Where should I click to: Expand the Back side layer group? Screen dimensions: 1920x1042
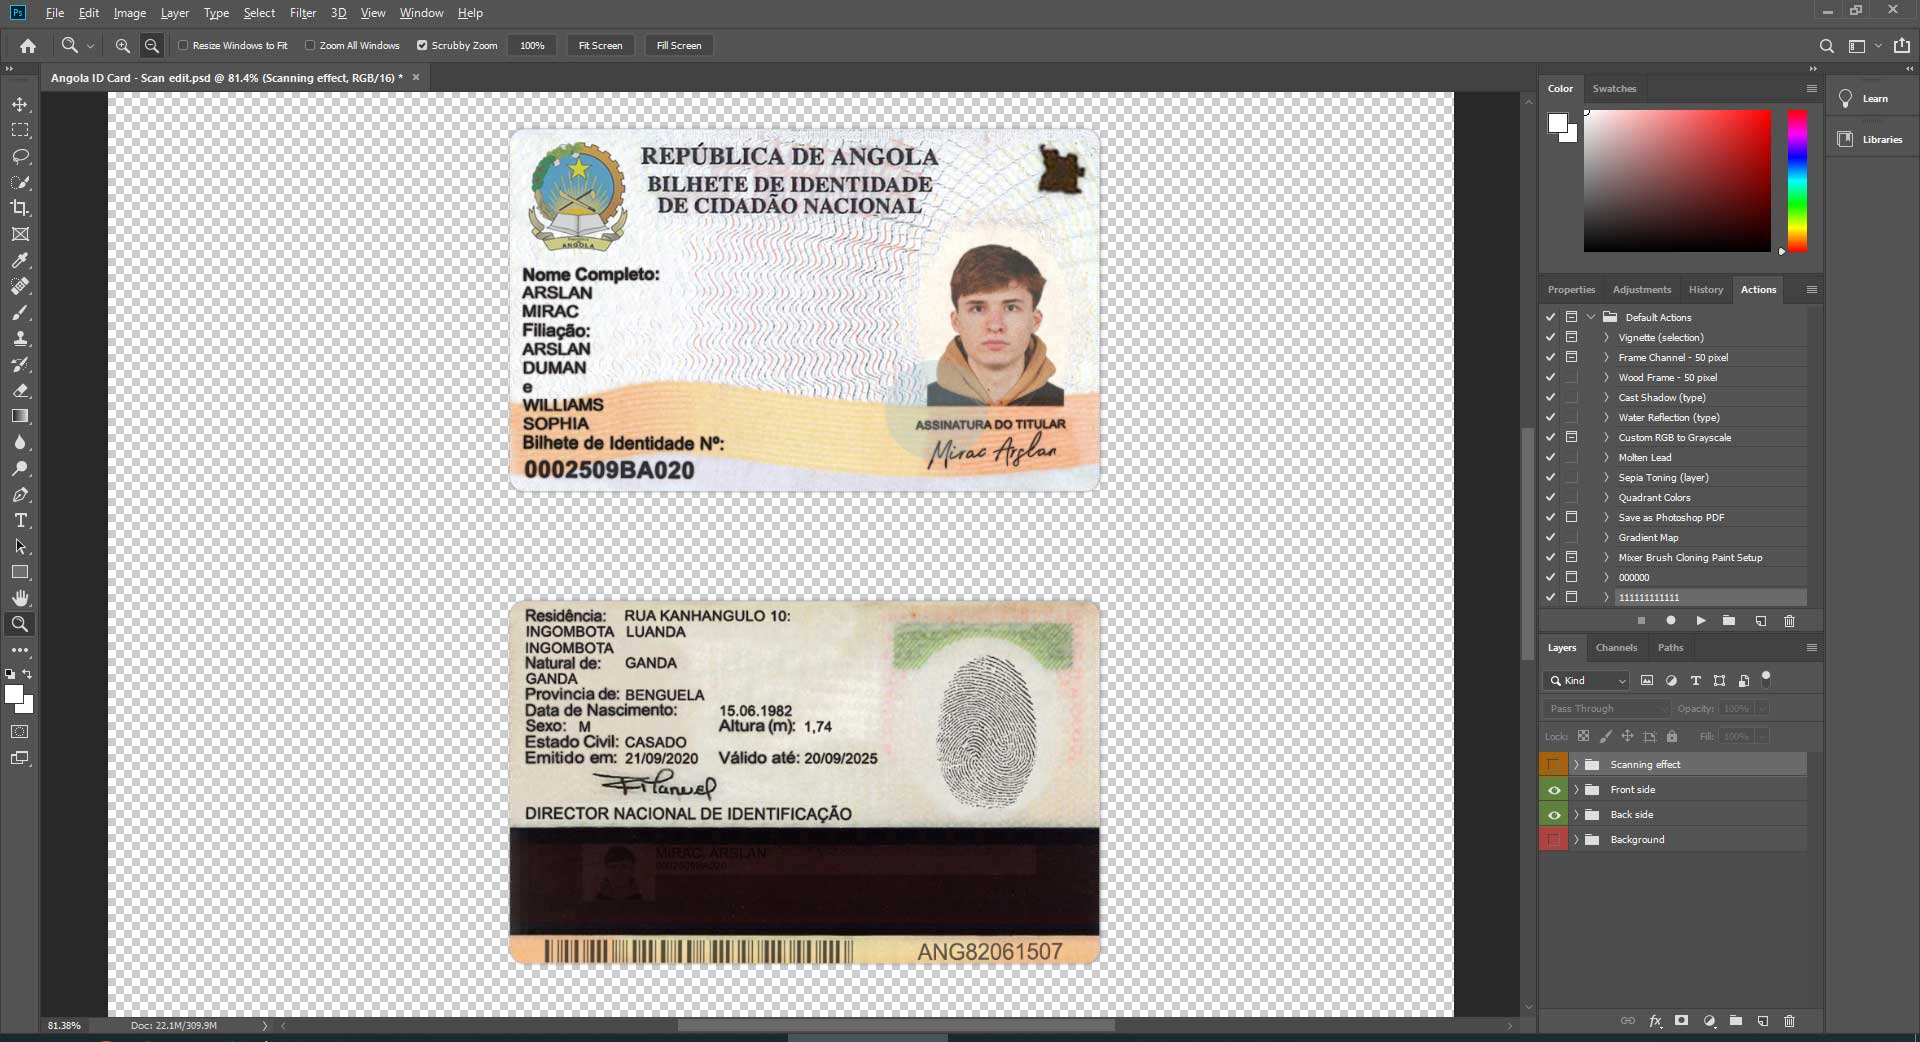(x=1576, y=815)
